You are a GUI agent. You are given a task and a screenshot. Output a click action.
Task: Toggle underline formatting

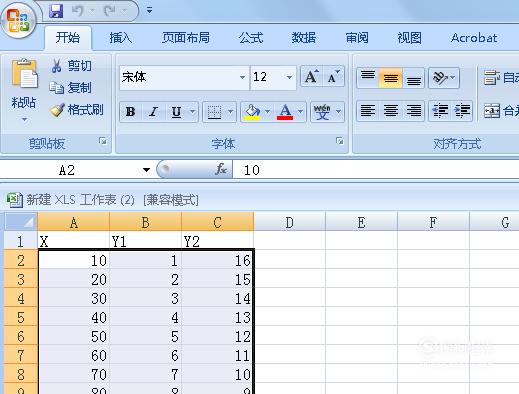tap(176, 112)
